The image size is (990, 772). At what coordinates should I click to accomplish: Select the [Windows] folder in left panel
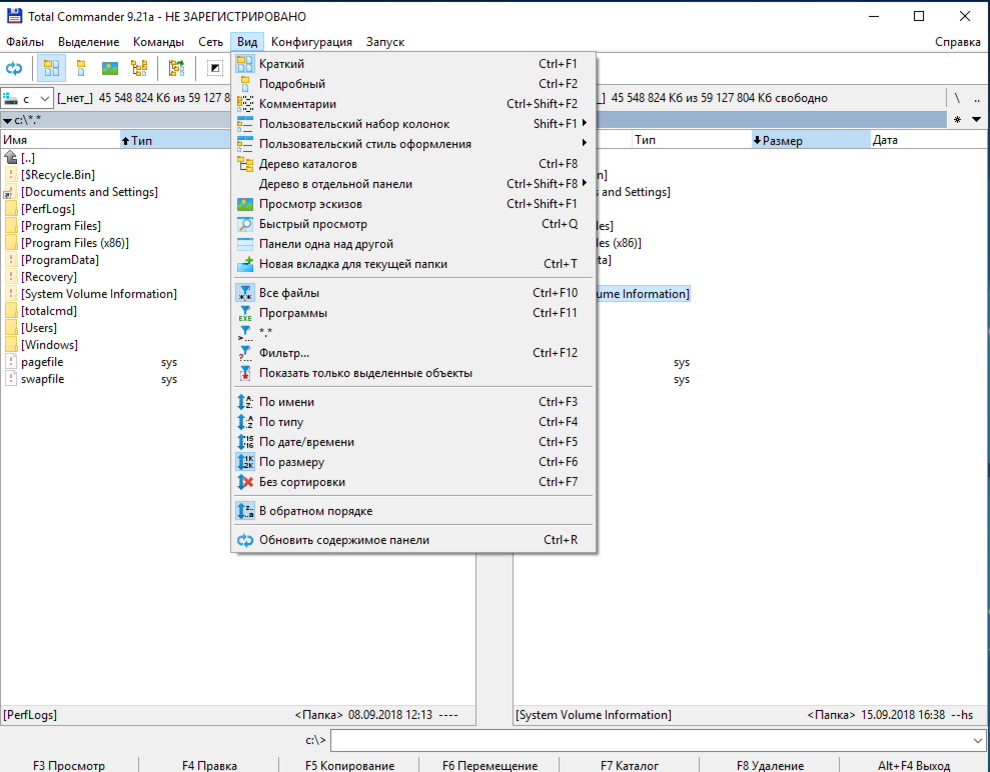pyautogui.click(x=49, y=345)
